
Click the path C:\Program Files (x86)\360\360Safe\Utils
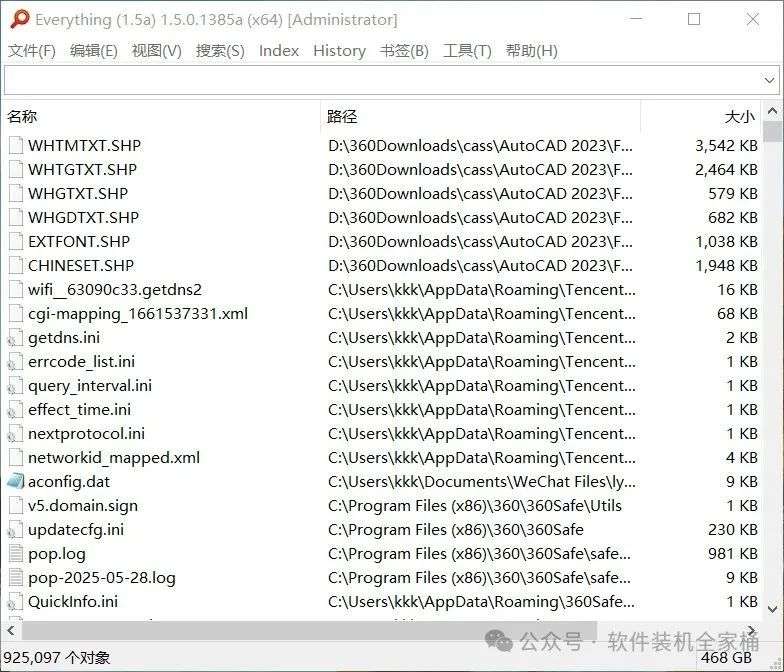(475, 506)
